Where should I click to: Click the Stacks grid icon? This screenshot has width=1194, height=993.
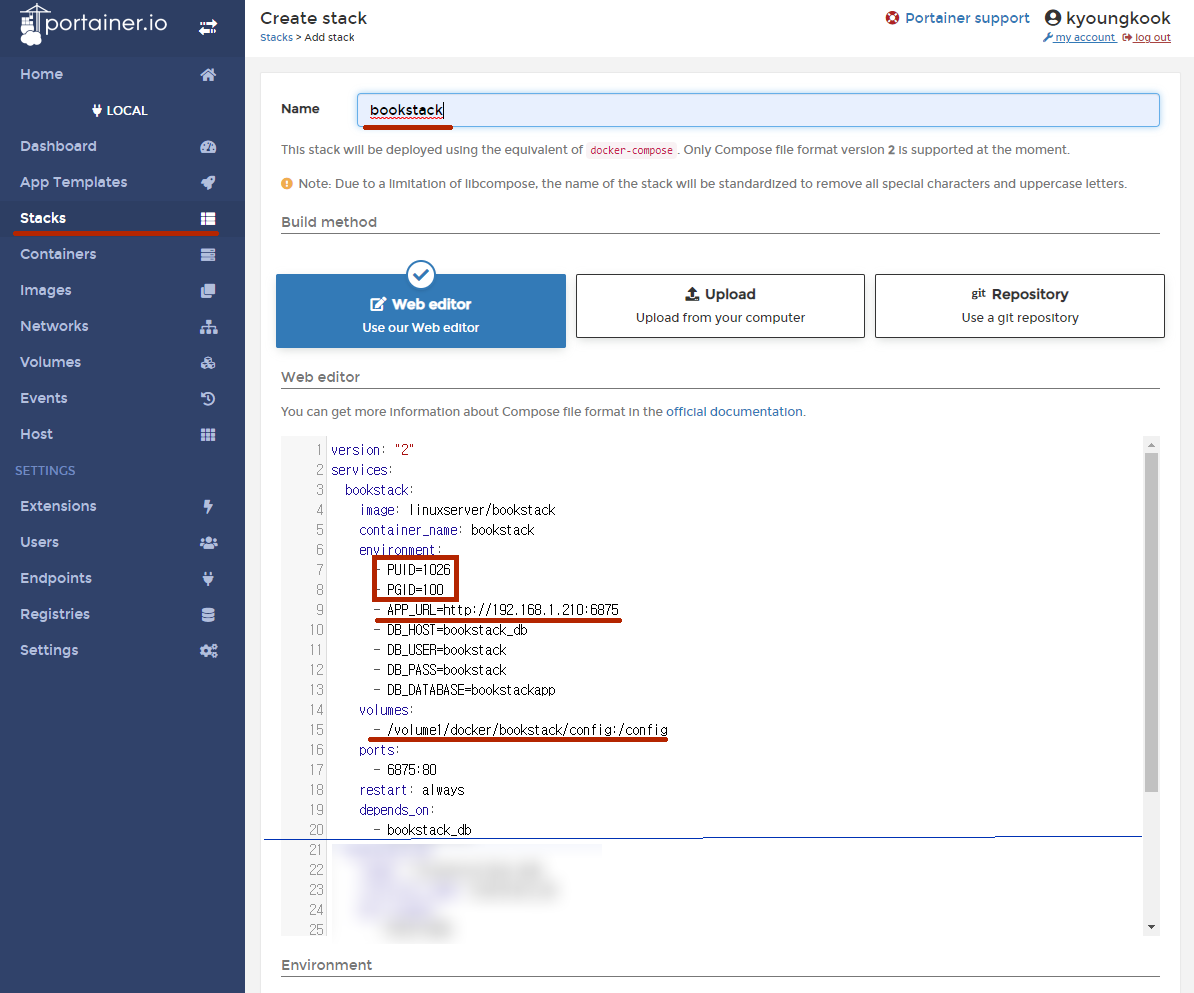pyautogui.click(x=208, y=219)
